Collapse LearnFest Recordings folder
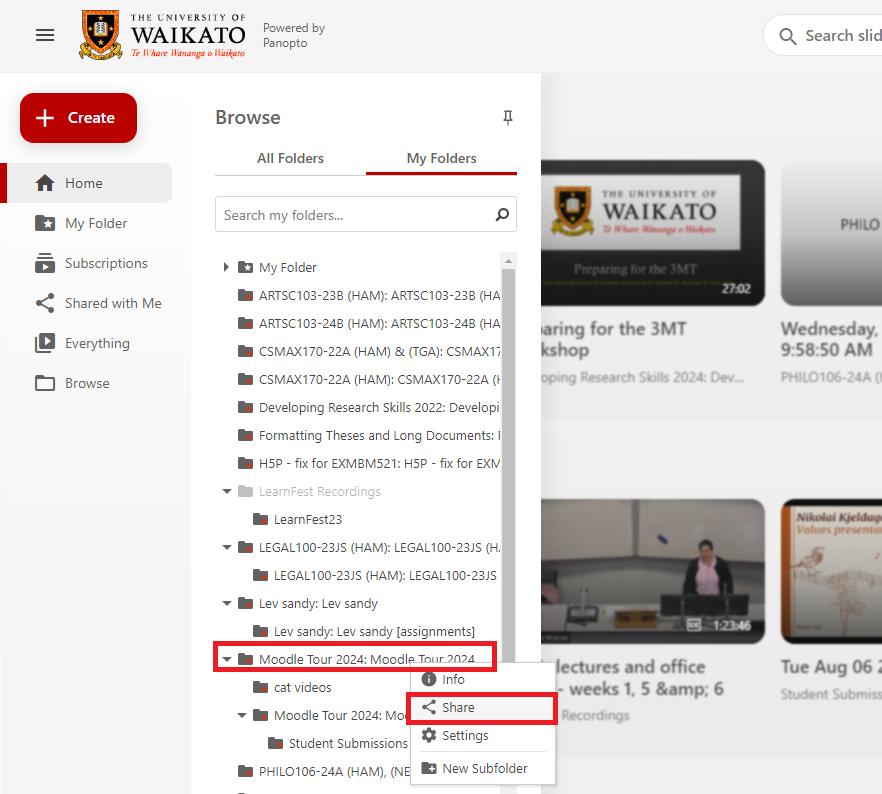Image resolution: width=882 pixels, height=794 pixels. coord(227,491)
